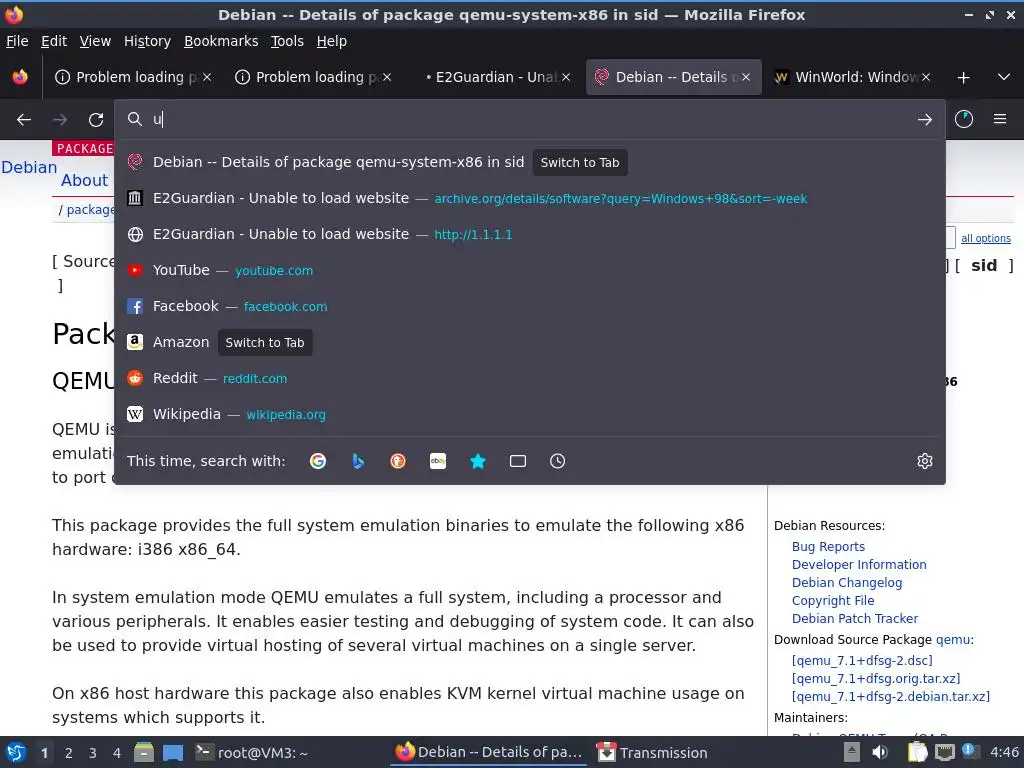Screen dimensions: 1024x768
Task: Close the first Problem loading page tab
Action: 206,77
